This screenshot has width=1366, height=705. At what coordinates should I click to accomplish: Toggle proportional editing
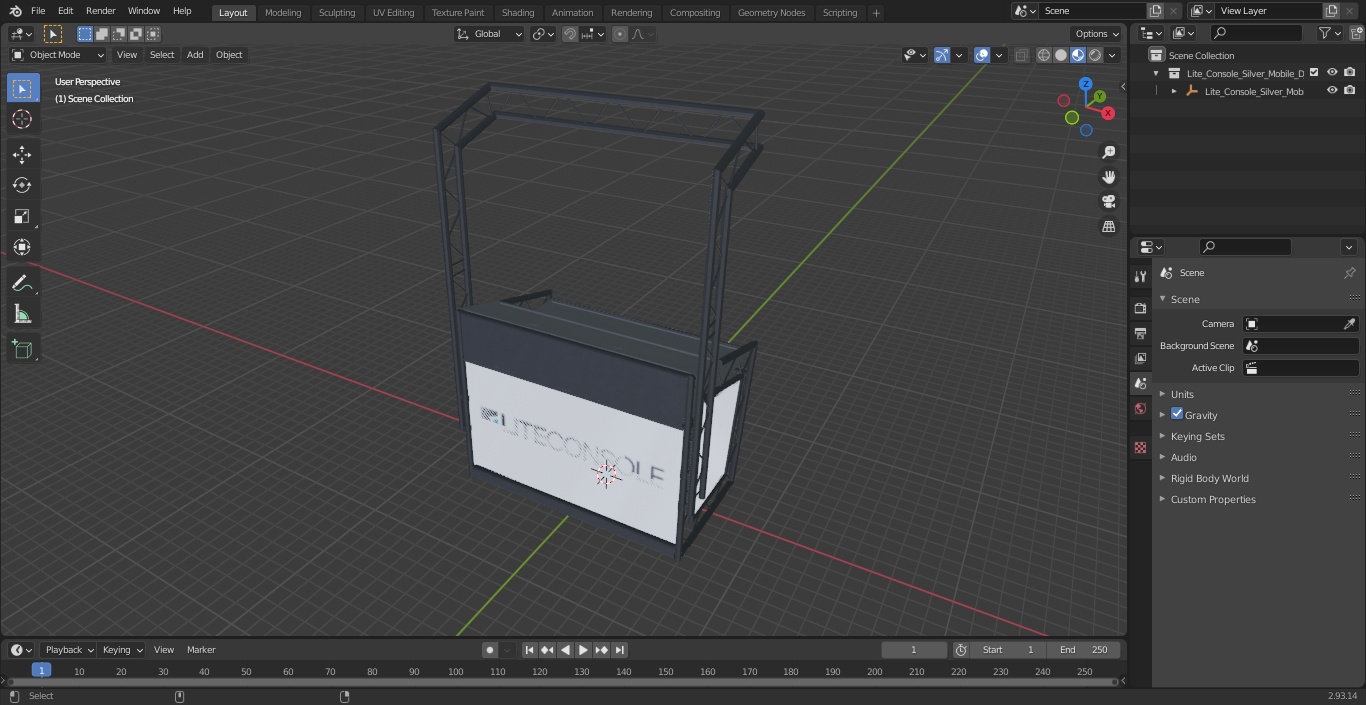pos(620,34)
